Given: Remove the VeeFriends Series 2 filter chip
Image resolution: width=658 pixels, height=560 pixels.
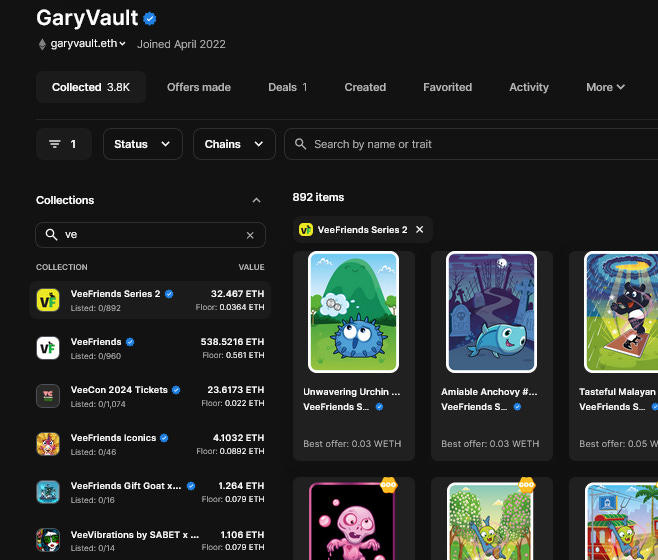Looking at the screenshot, I should point(419,230).
